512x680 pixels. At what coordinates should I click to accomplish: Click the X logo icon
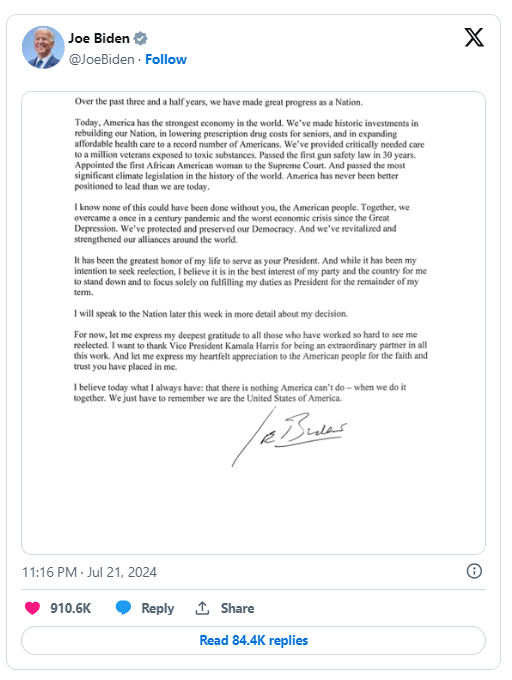(x=474, y=38)
